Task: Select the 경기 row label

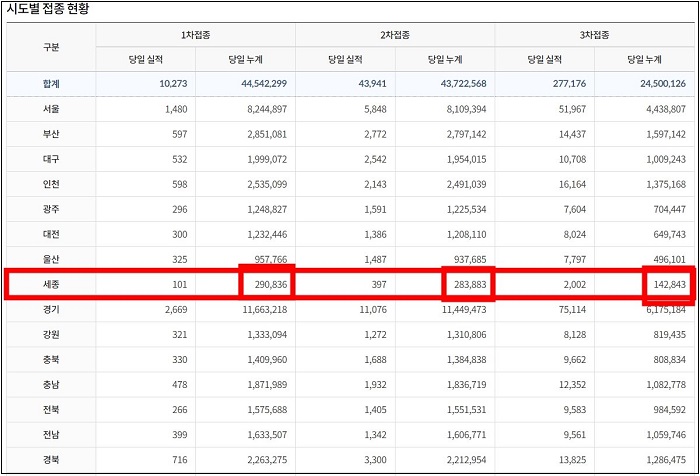Action: coord(51,309)
